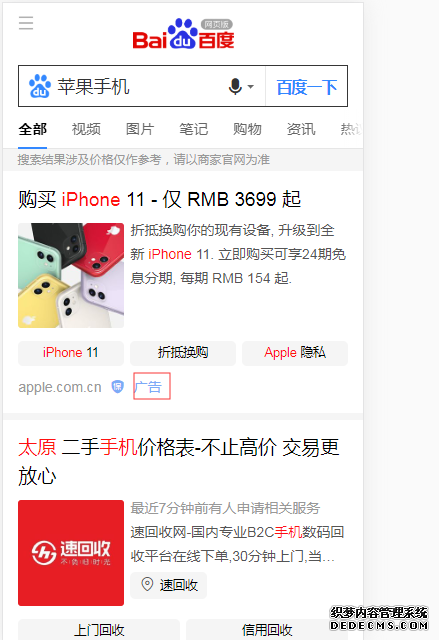Screen dimensions: 439x640
Task: Open the 资讯 tab
Action: coord(301,129)
